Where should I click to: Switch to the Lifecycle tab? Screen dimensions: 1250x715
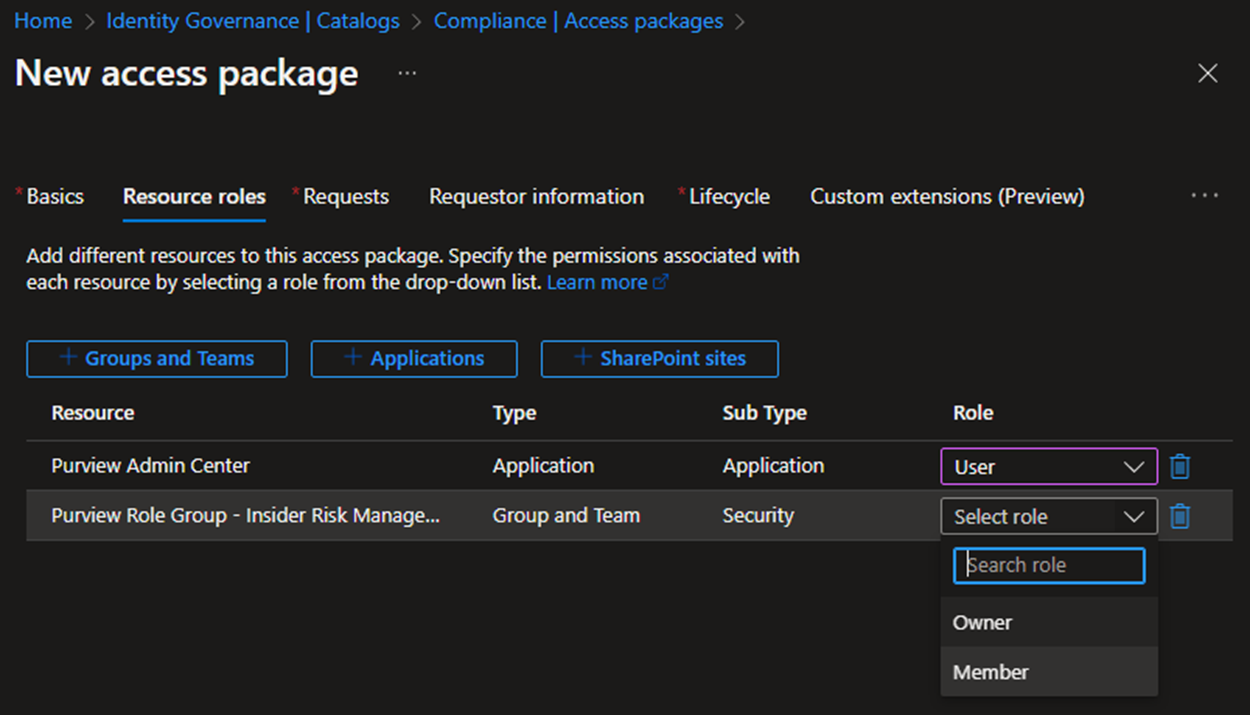(729, 196)
